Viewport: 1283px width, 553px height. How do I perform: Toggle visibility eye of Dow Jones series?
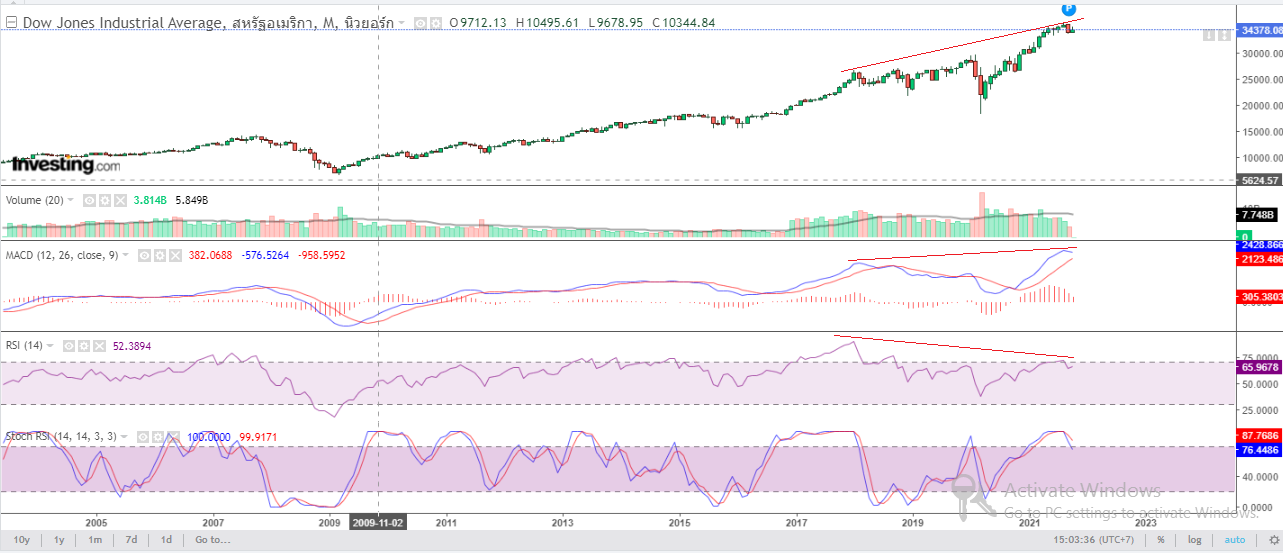tap(421, 22)
